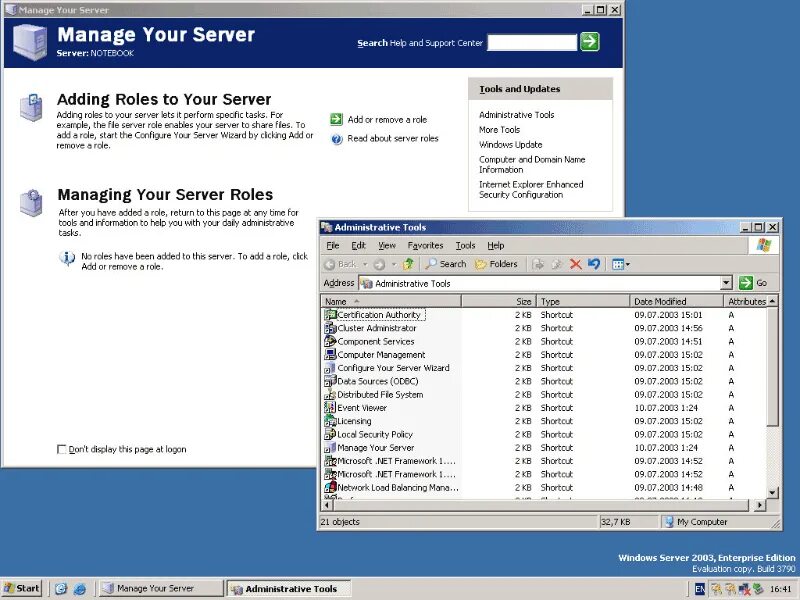This screenshot has width=800, height=600.
Task: Click the Windows Update link
Action: tap(511, 144)
